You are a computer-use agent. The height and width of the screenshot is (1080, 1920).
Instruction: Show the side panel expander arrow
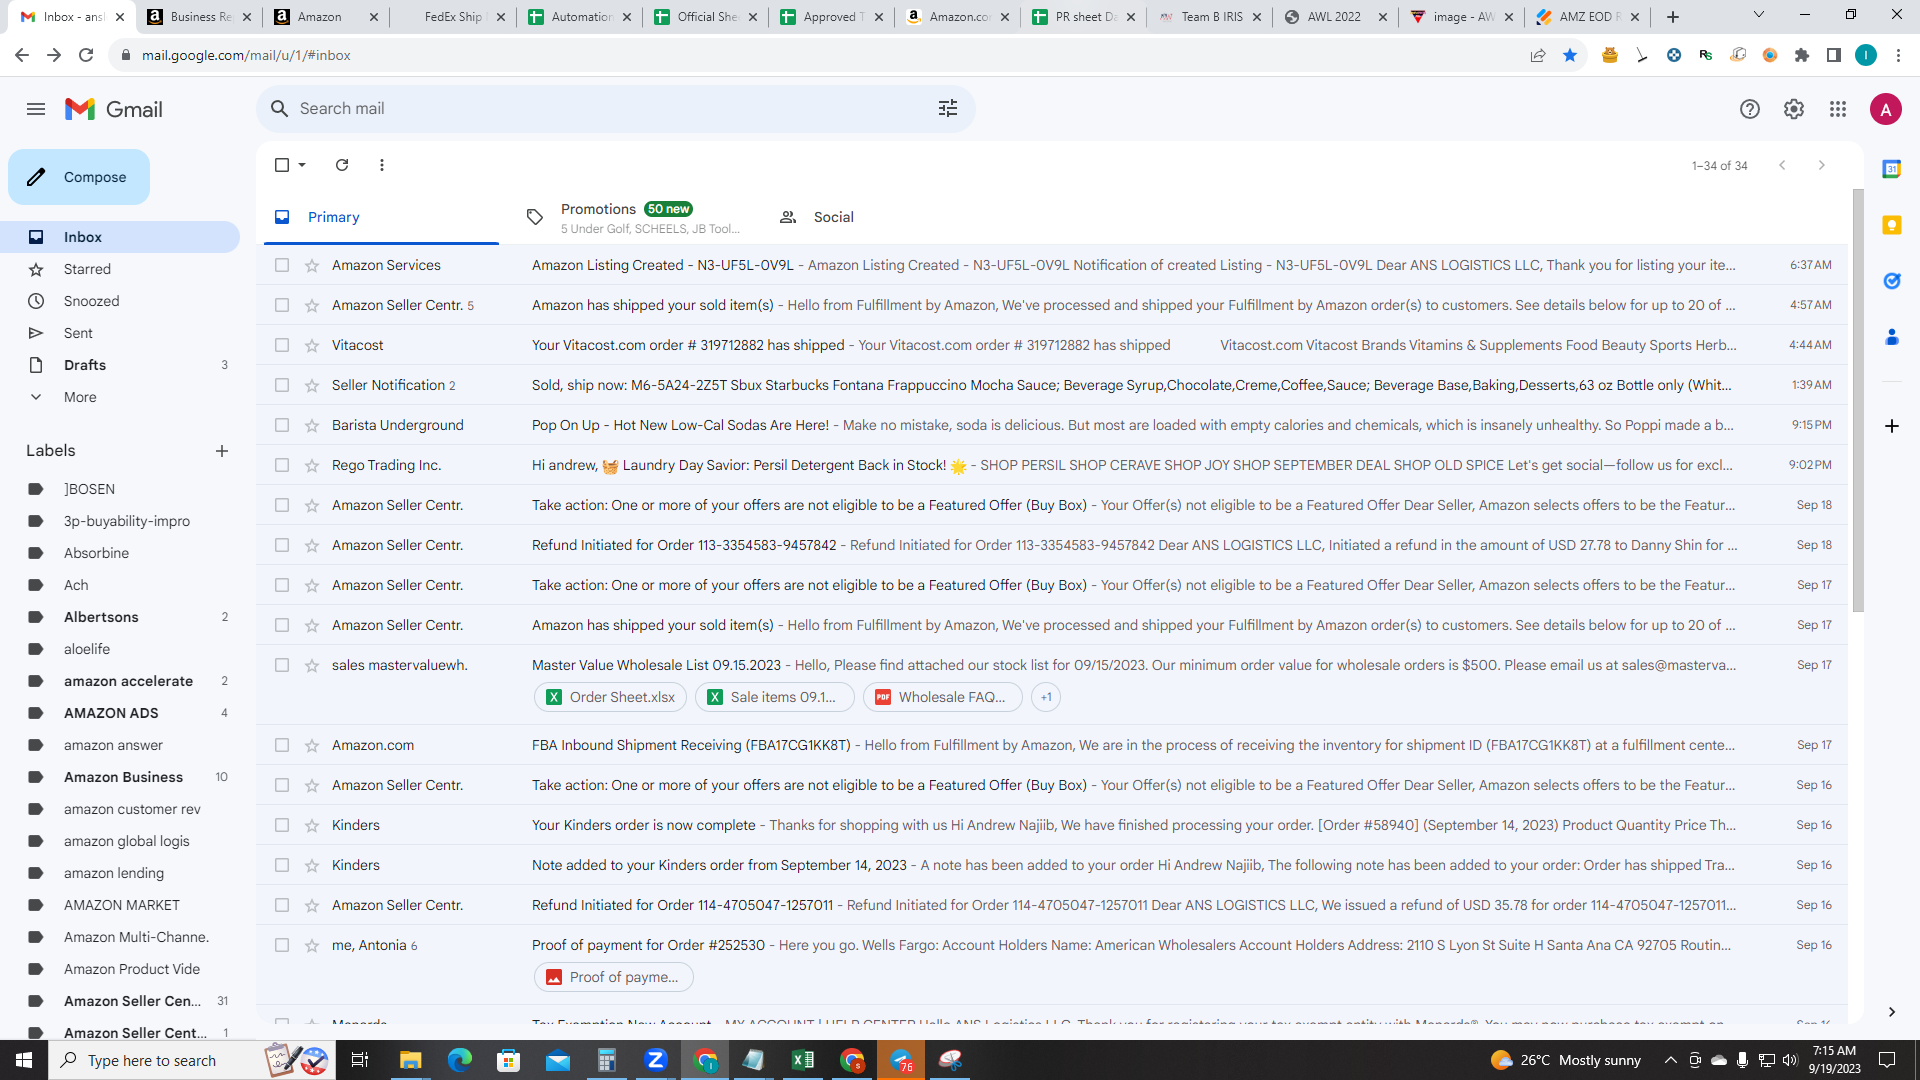tap(1892, 1012)
